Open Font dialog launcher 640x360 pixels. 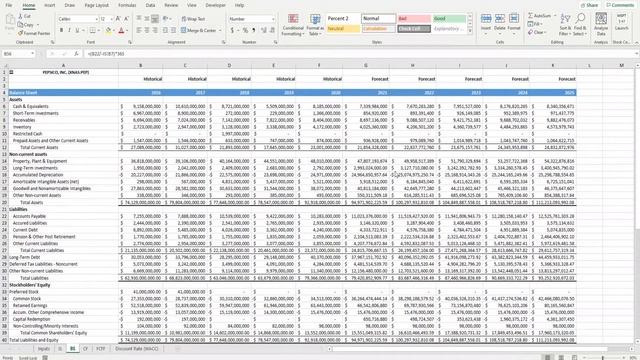point(130,42)
